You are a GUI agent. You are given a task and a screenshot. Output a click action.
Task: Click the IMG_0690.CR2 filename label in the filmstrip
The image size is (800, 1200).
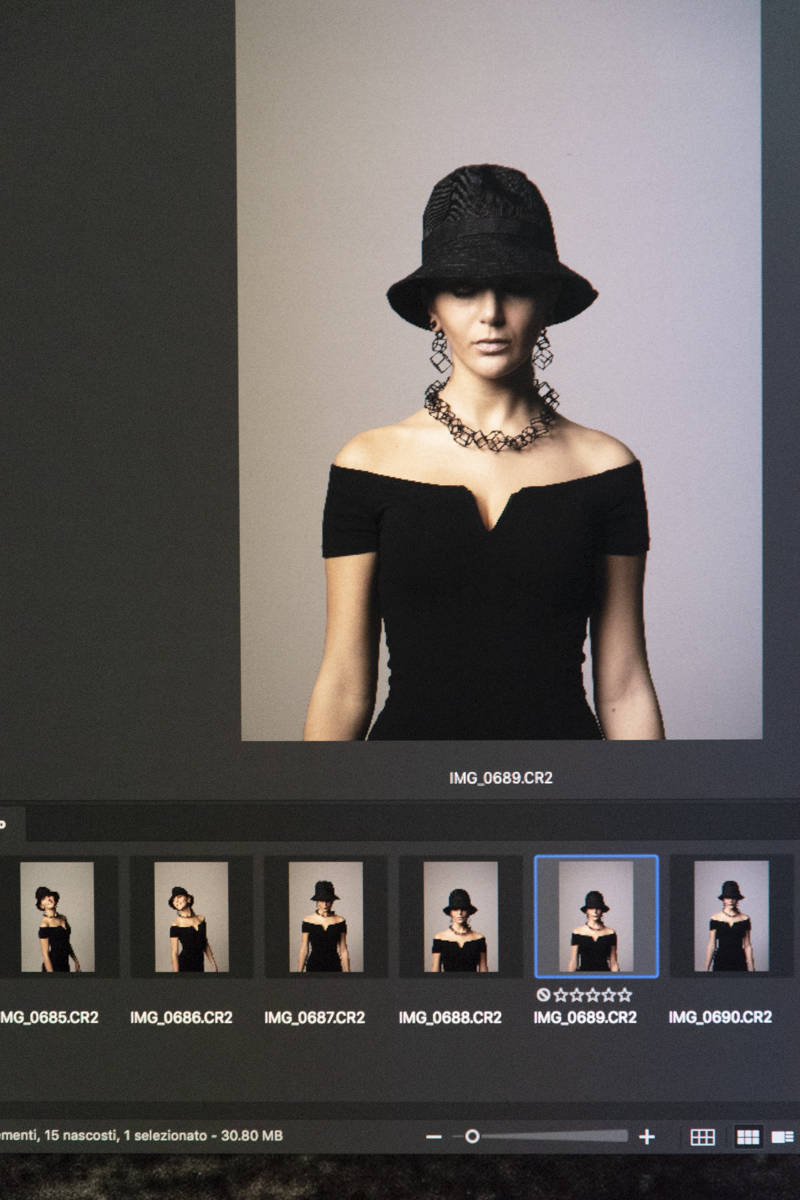tap(720, 1017)
